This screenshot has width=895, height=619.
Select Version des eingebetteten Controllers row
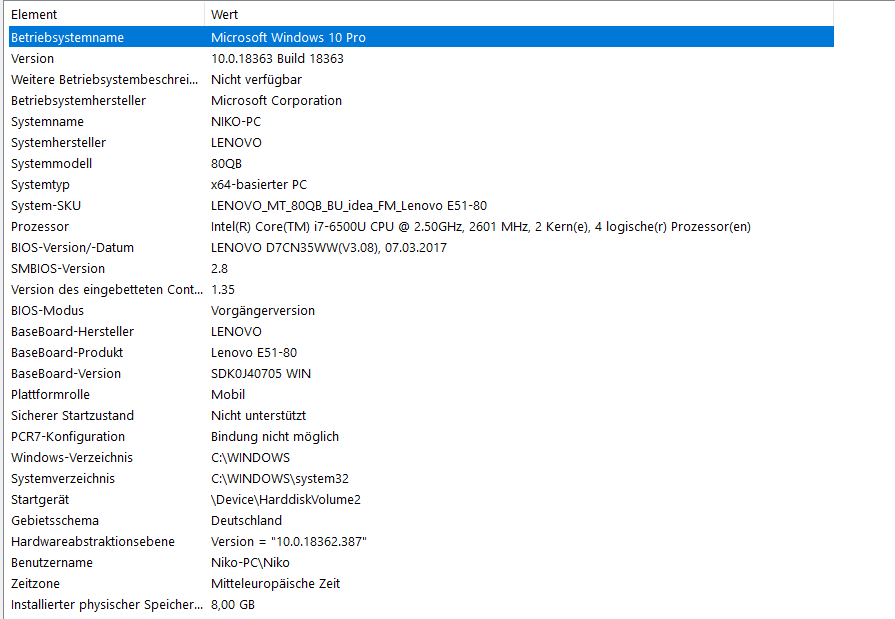(x=421, y=290)
